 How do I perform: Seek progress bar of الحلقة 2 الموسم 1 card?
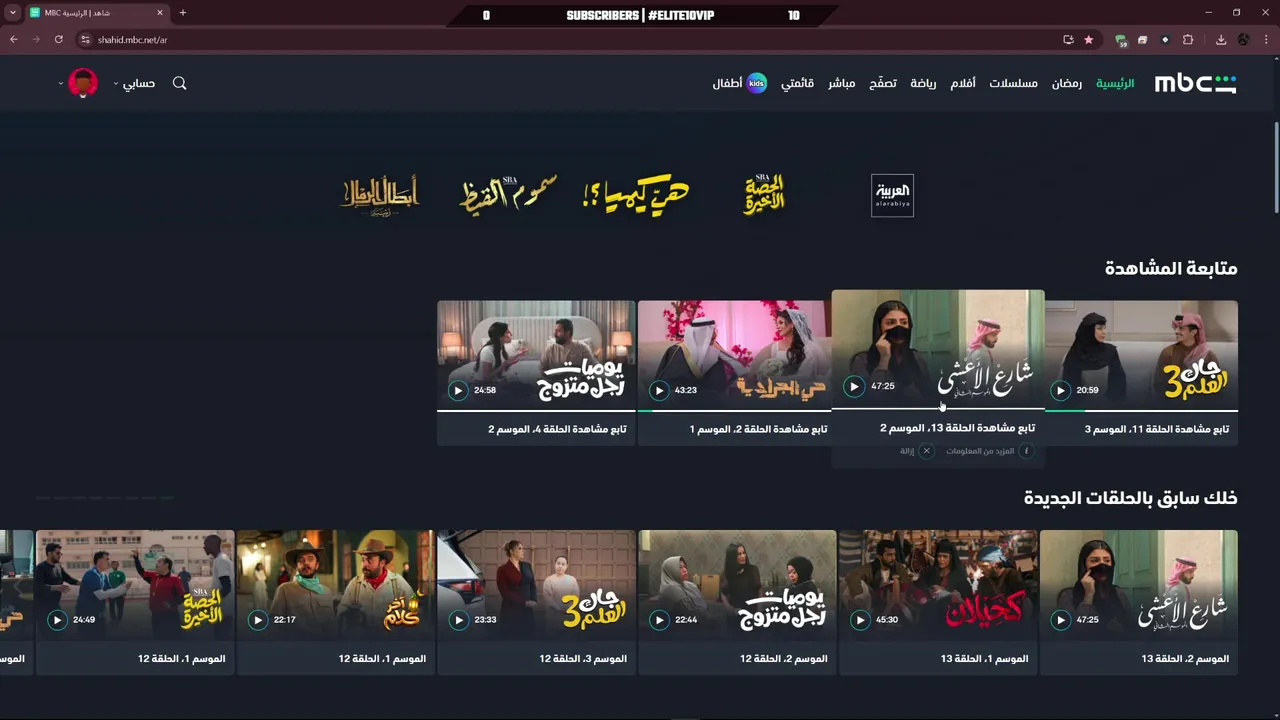pyautogui.click(x=734, y=410)
